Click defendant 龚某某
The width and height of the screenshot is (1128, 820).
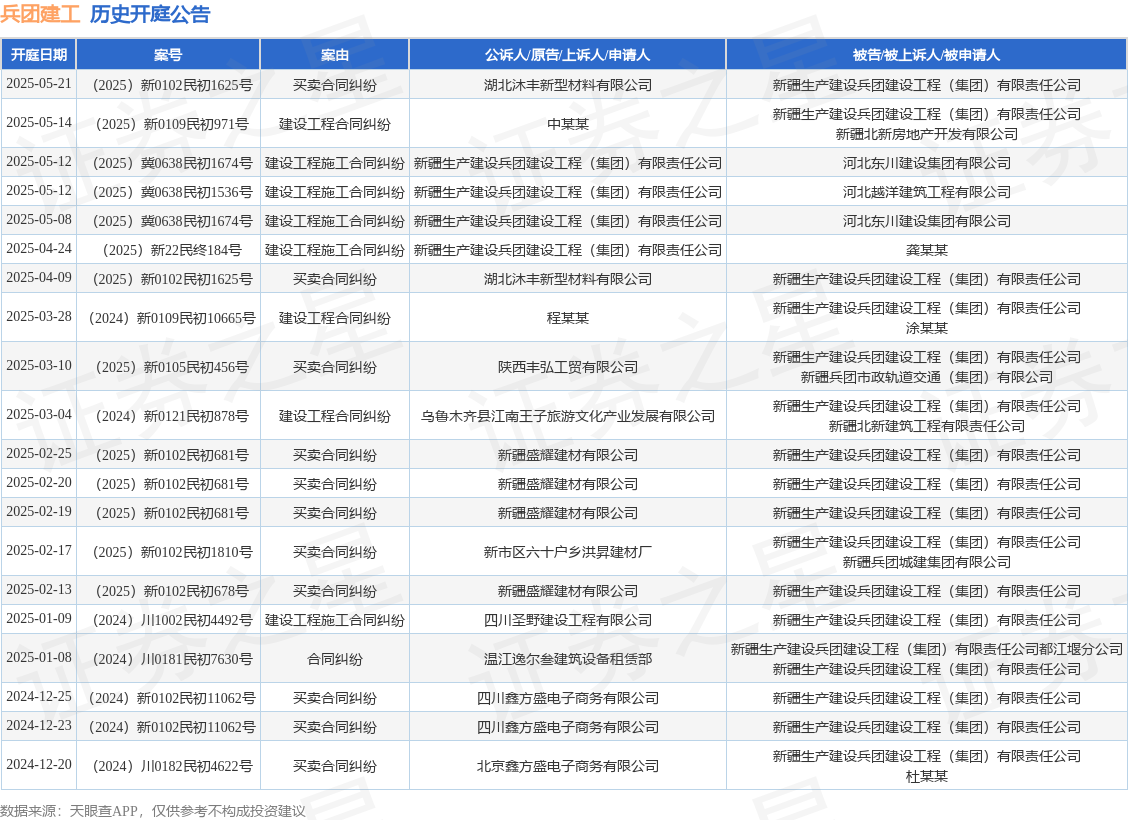tap(927, 250)
